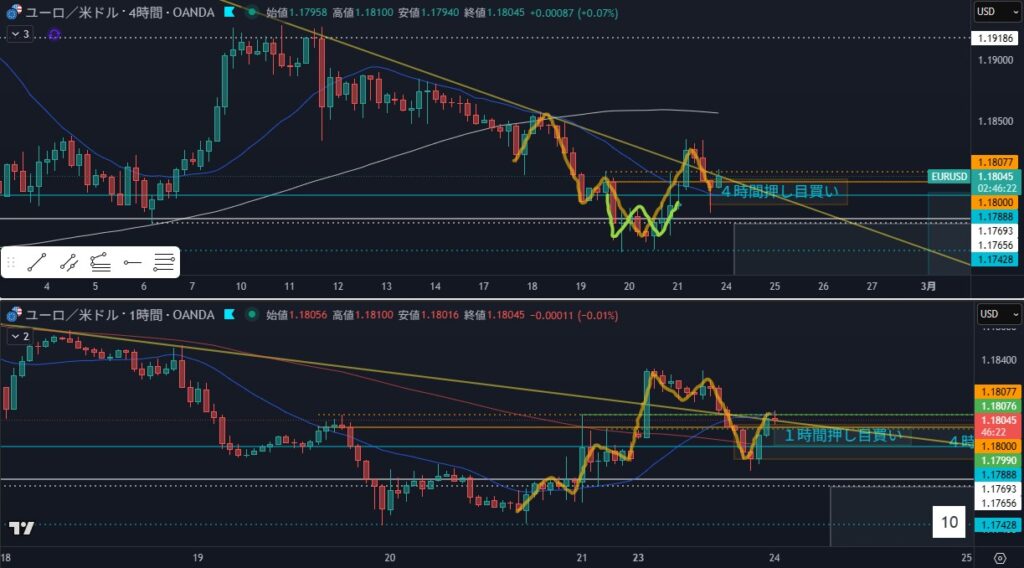Click the ユーロ/米ドル 1時間 chart title
The image size is (1024, 568).
click(118, 315)
